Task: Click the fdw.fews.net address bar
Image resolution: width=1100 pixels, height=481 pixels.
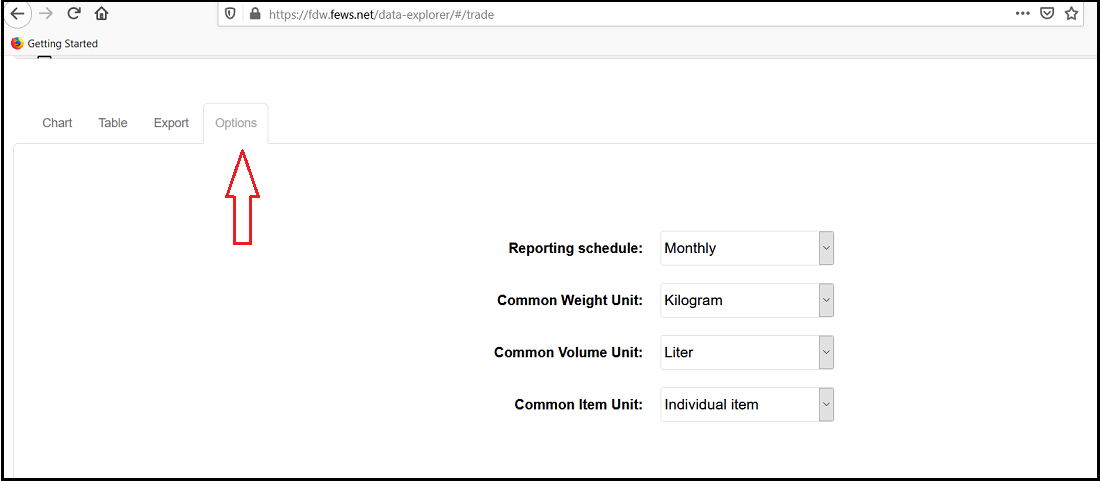Action: 600,14
